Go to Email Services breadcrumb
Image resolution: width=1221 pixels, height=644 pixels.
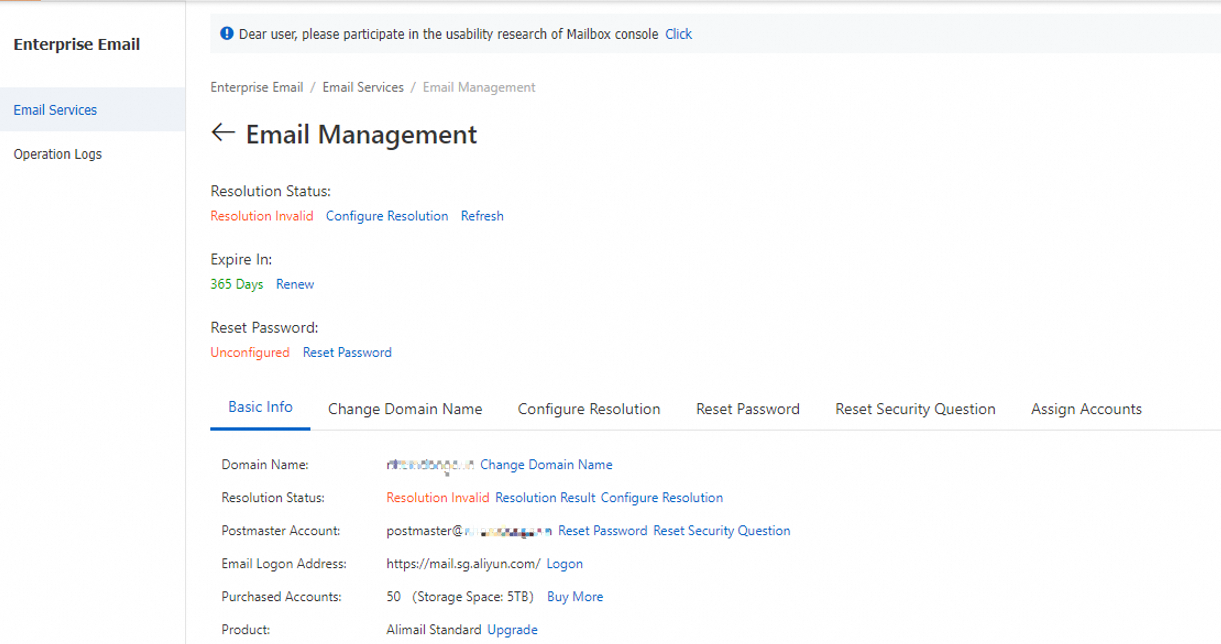pyautogui.click(x=363, y=87)
